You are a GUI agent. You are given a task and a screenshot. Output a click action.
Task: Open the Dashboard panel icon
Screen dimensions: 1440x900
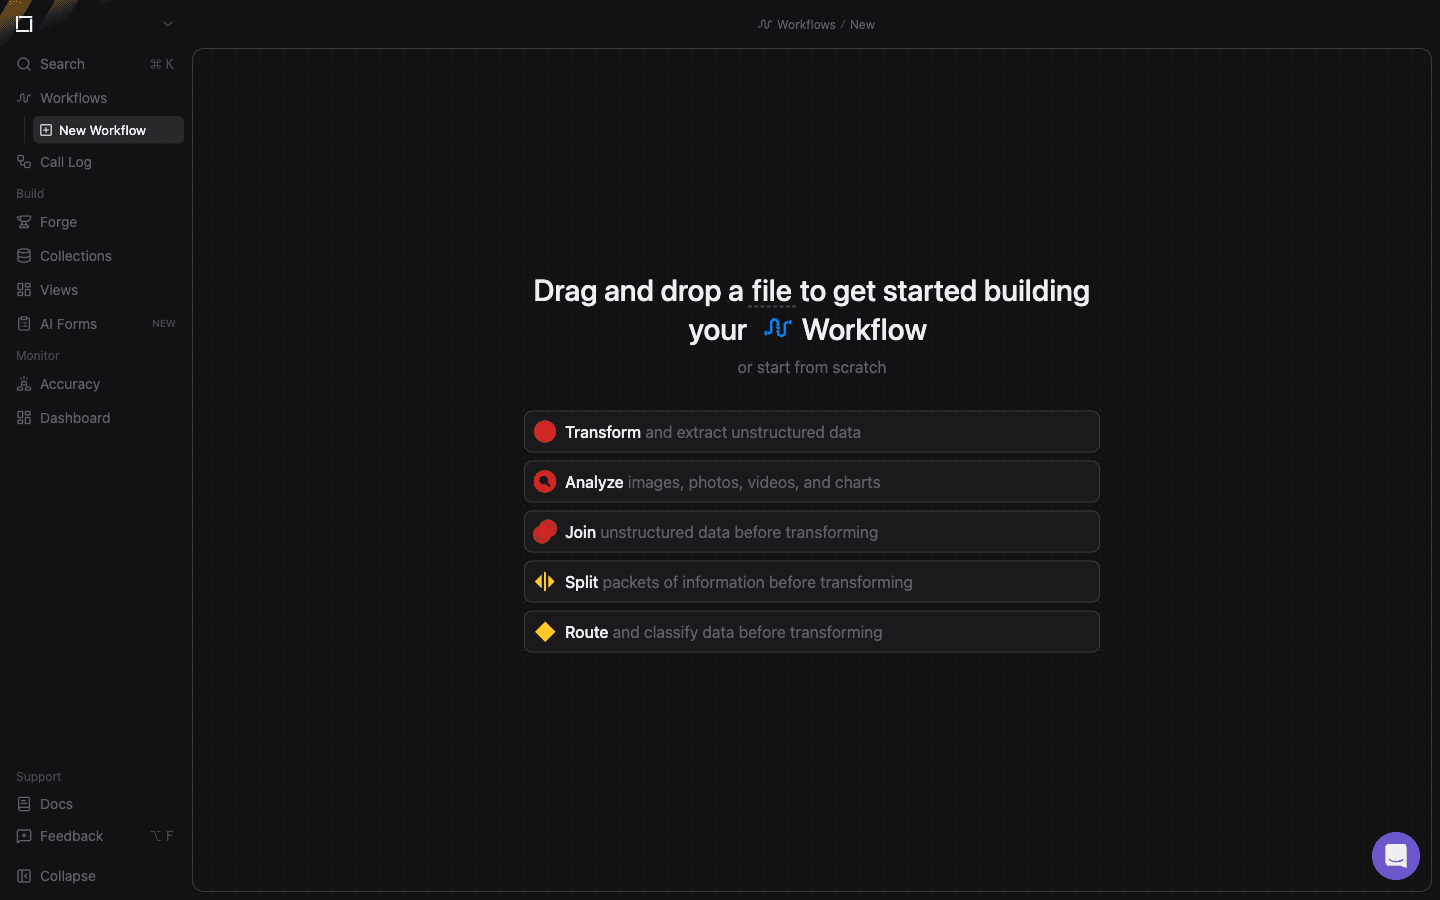click(x=23, y=418)
